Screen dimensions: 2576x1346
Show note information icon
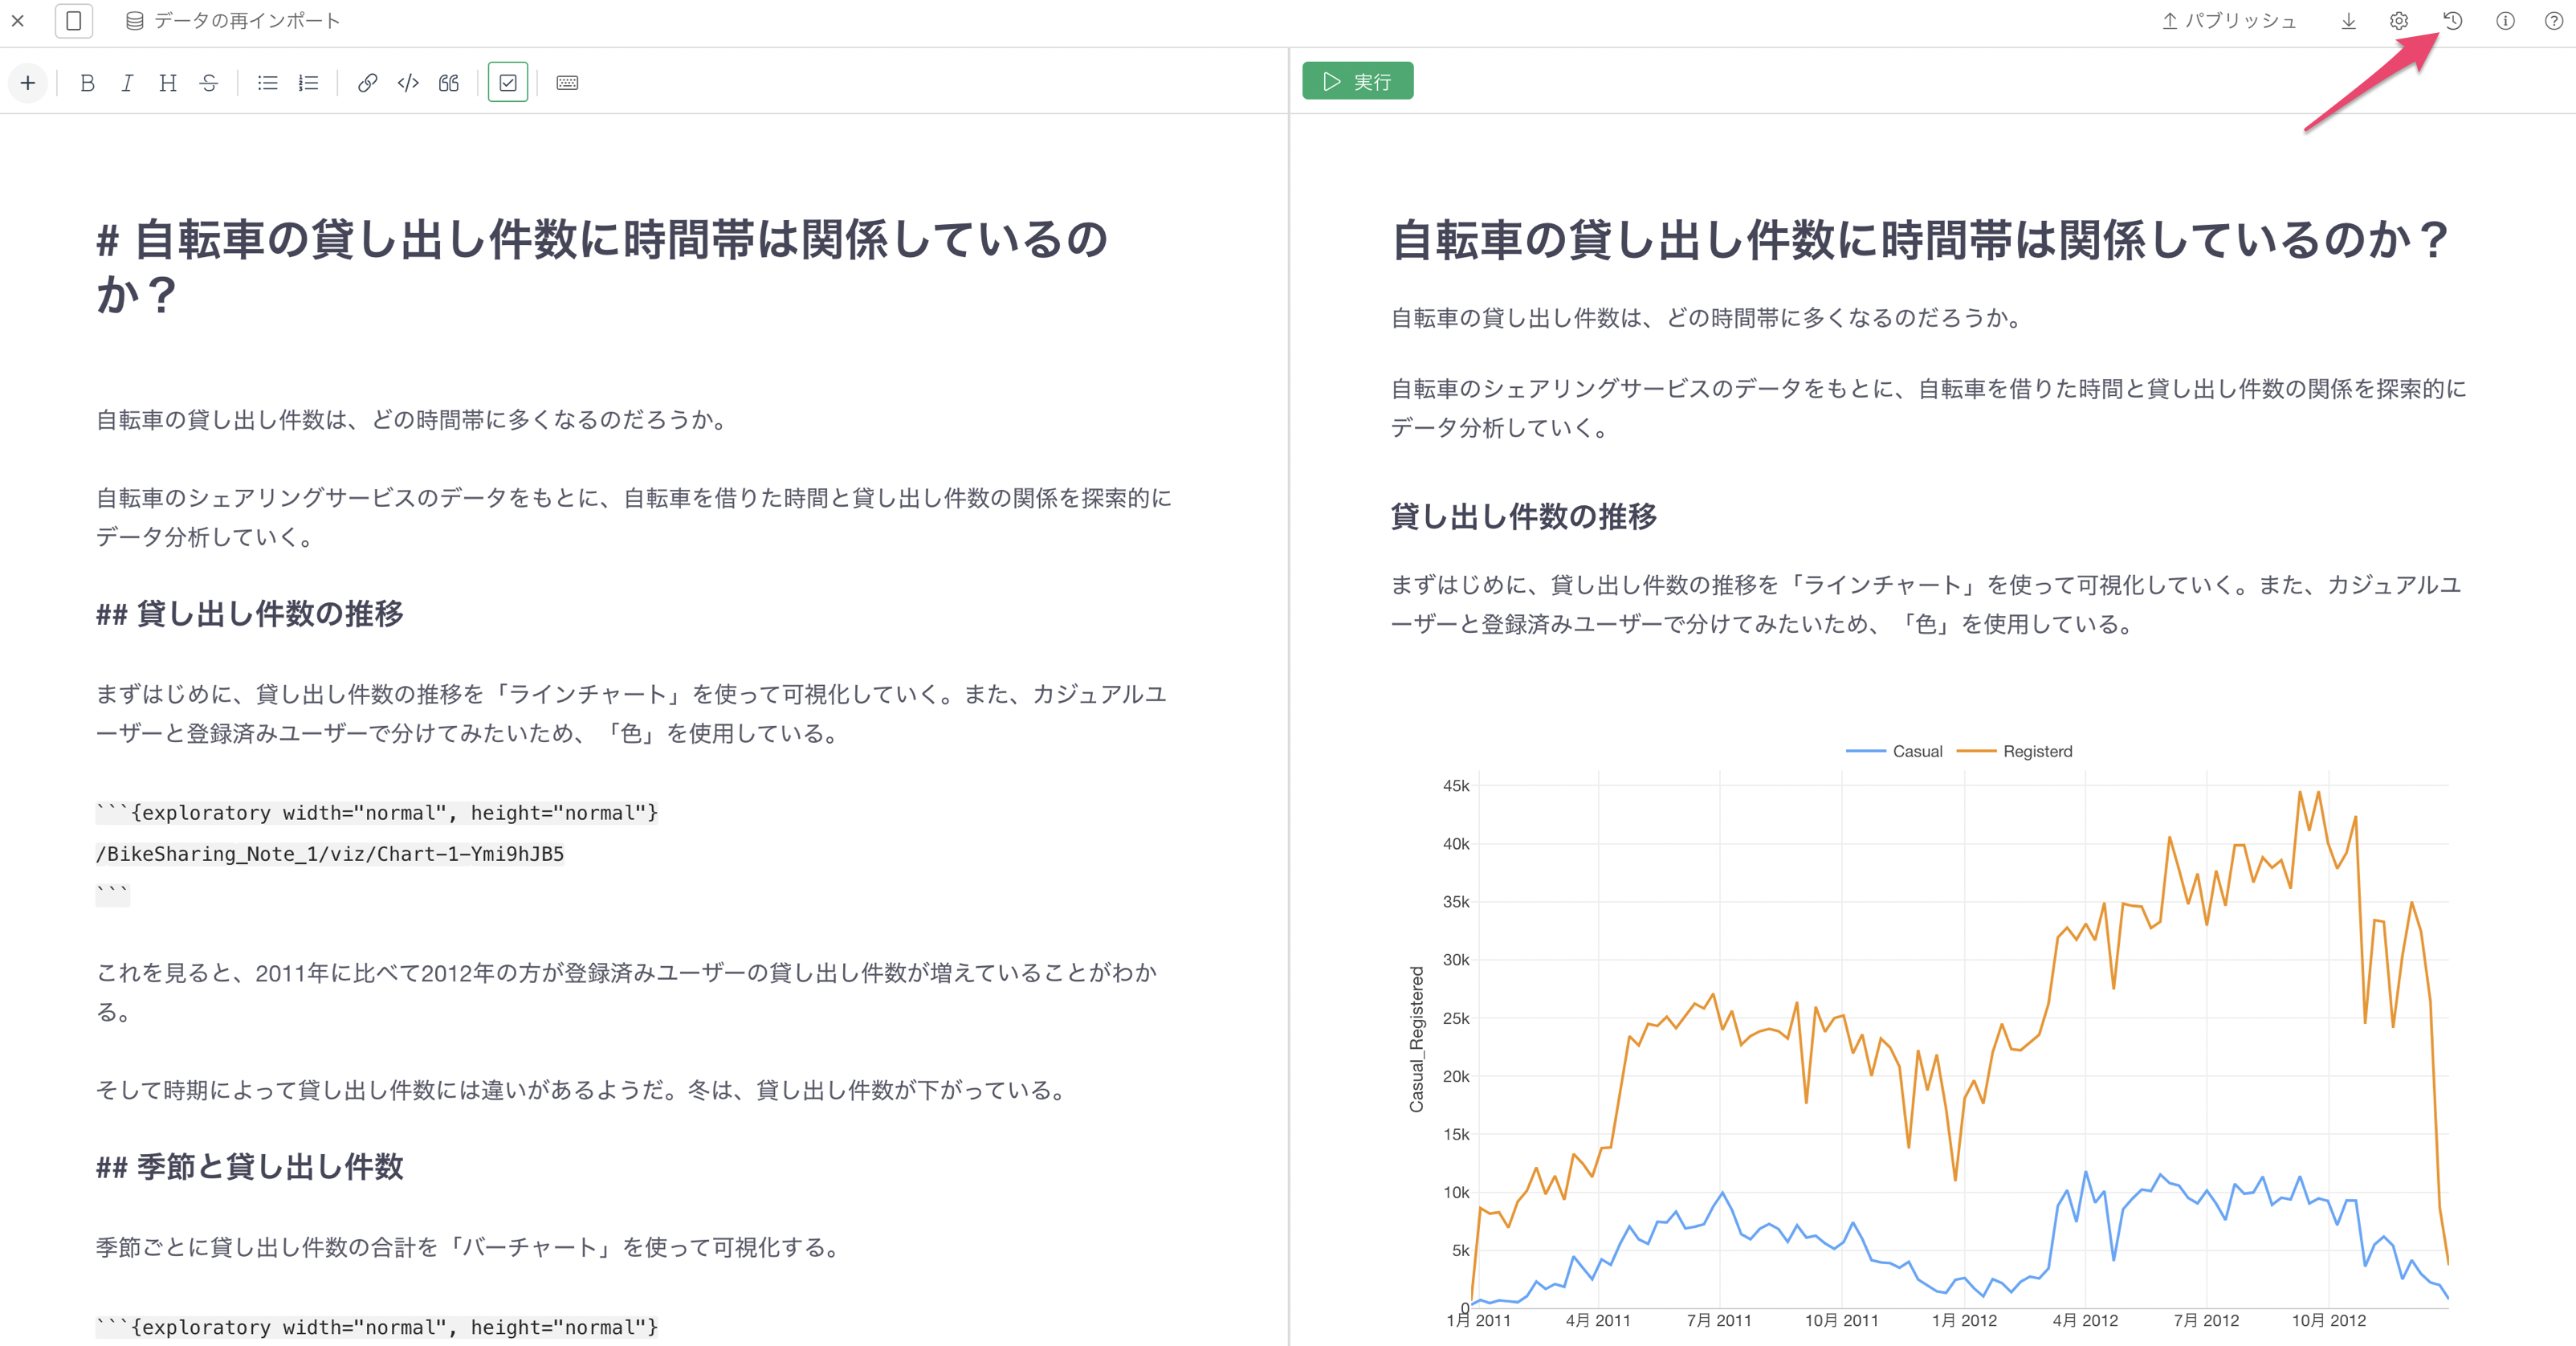point(2505,20)
